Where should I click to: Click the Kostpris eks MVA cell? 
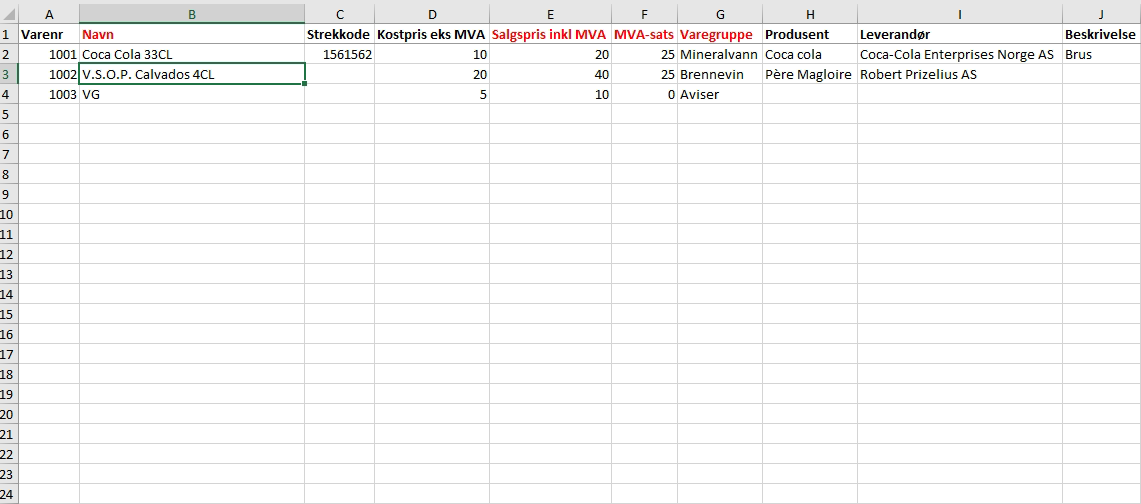tap(432, 34)
